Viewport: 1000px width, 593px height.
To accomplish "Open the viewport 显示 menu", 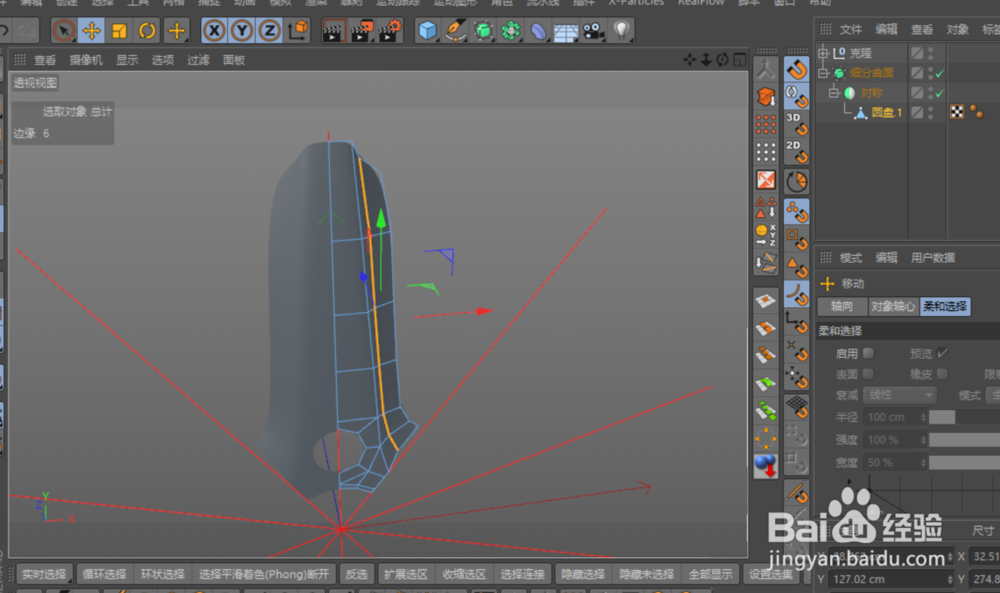I will [x=127, y=60].
